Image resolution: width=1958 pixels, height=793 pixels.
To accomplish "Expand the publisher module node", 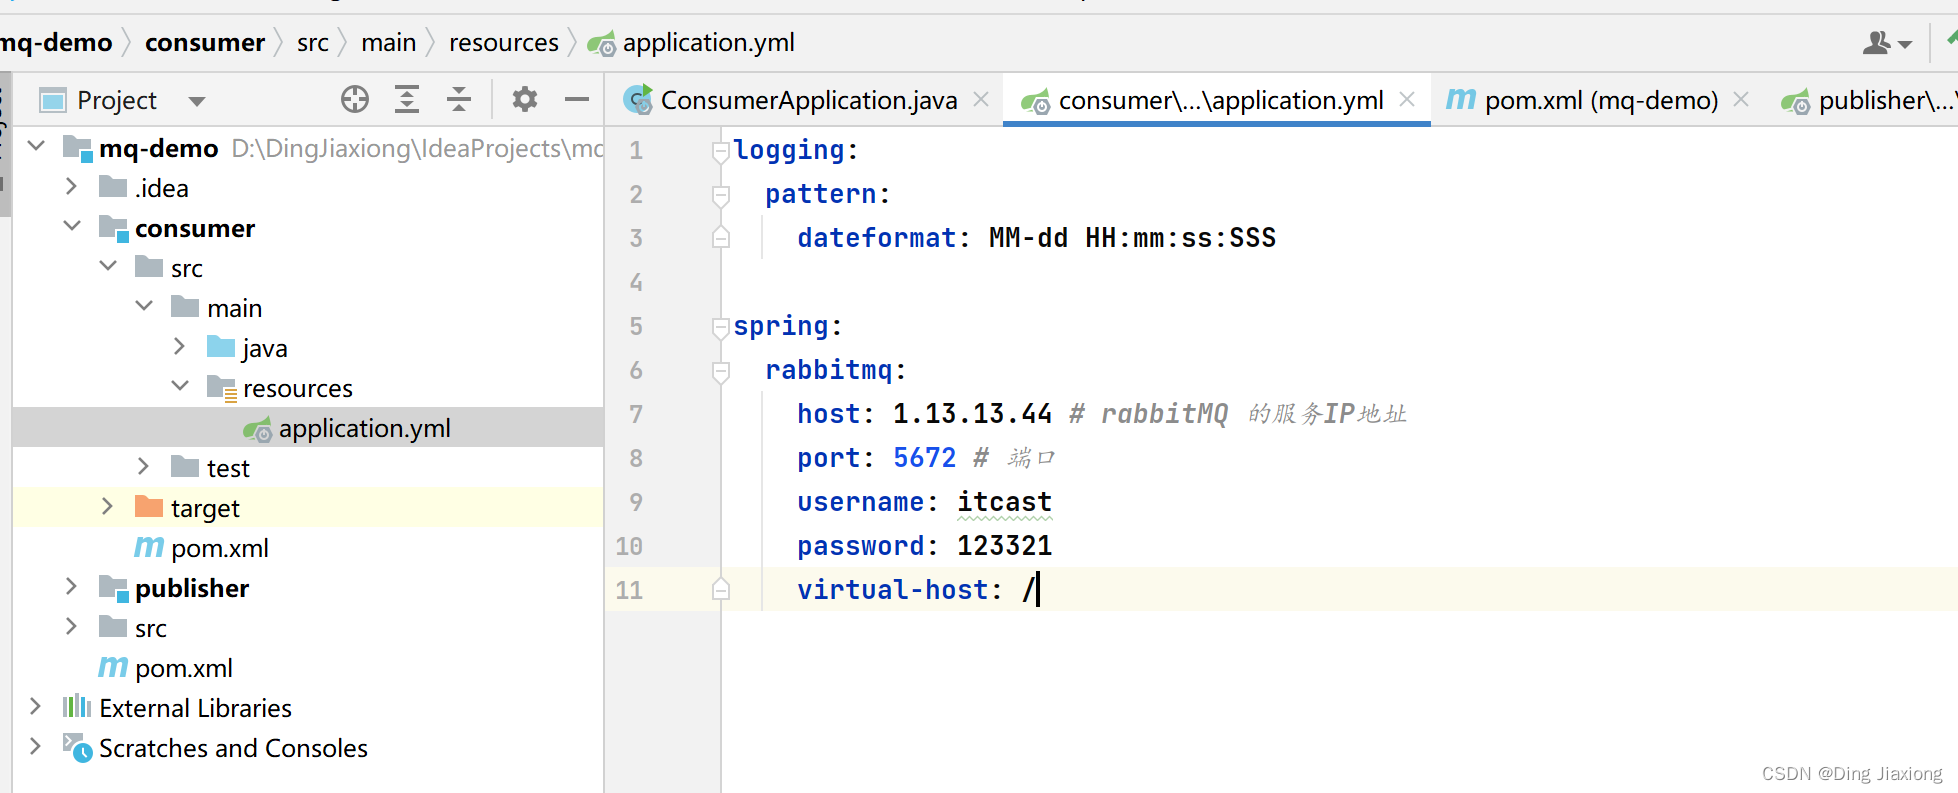I will [x=71, y=586].
